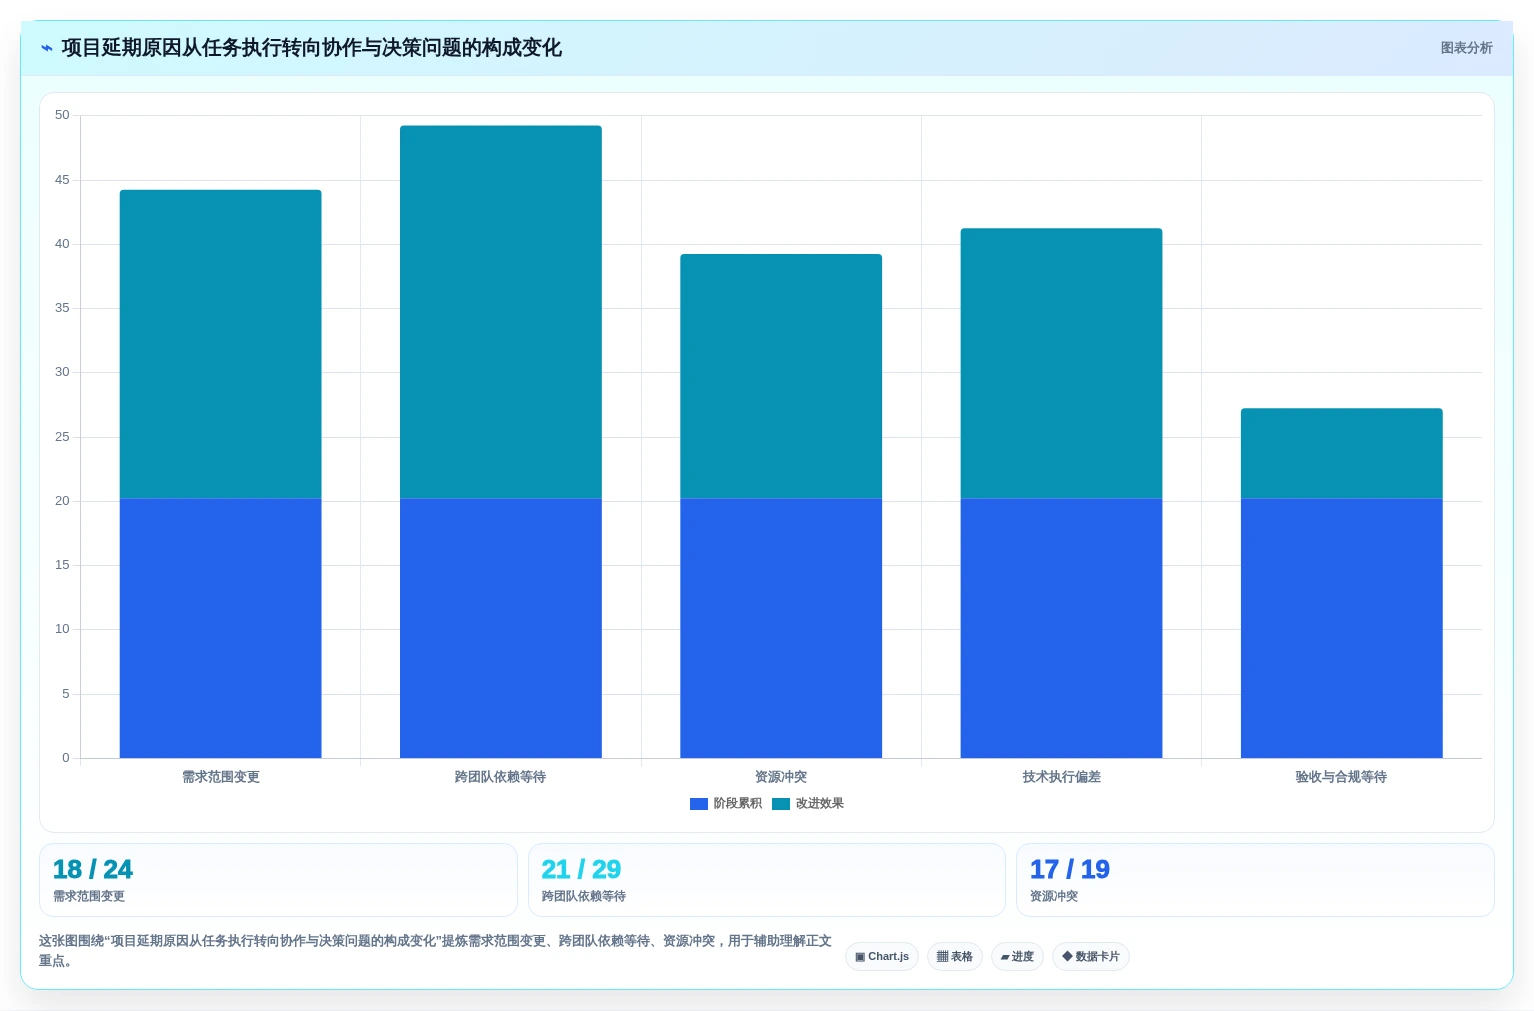The height and width of the screenshot is (1011, 1534).
Task: Click the 技术执行偏差 x-axis label
Action: point(1061,777)
